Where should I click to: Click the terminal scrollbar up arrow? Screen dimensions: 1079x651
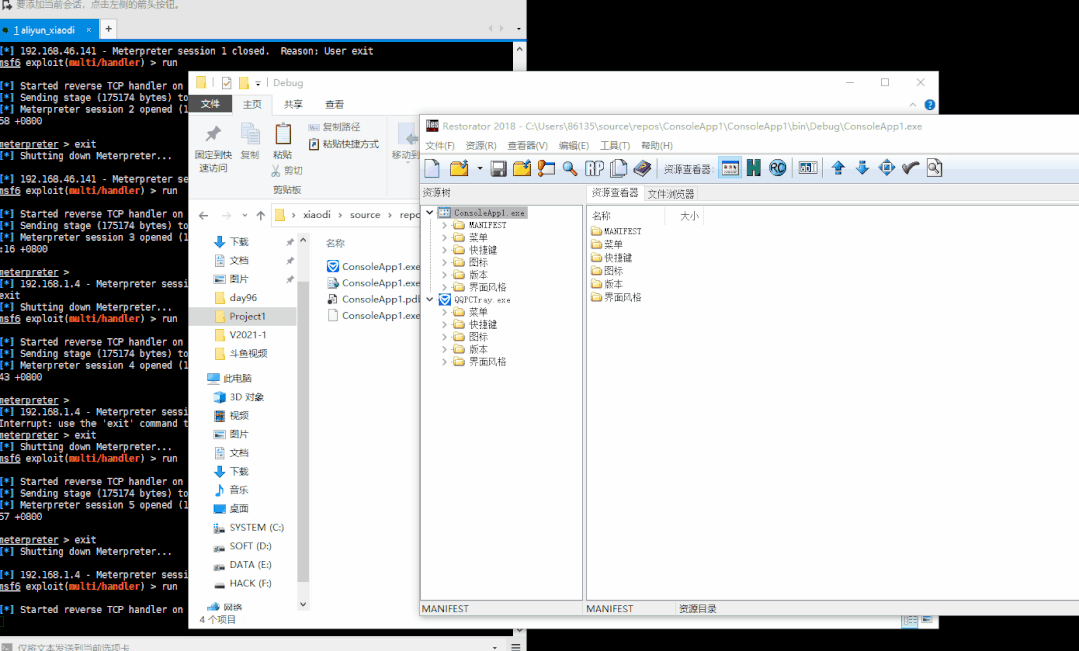click(520, 50)
